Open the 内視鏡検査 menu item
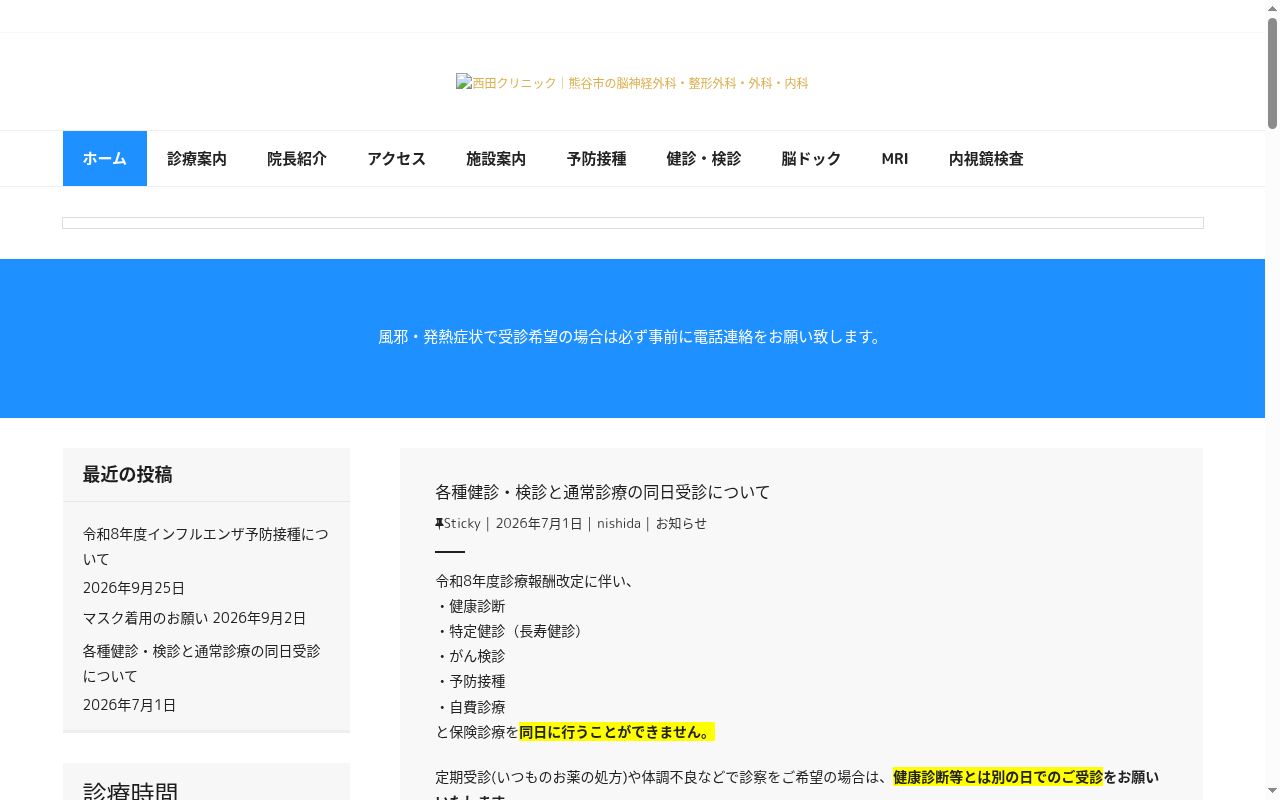Screen dimensions: 1280x800 [x=986, y=158]
